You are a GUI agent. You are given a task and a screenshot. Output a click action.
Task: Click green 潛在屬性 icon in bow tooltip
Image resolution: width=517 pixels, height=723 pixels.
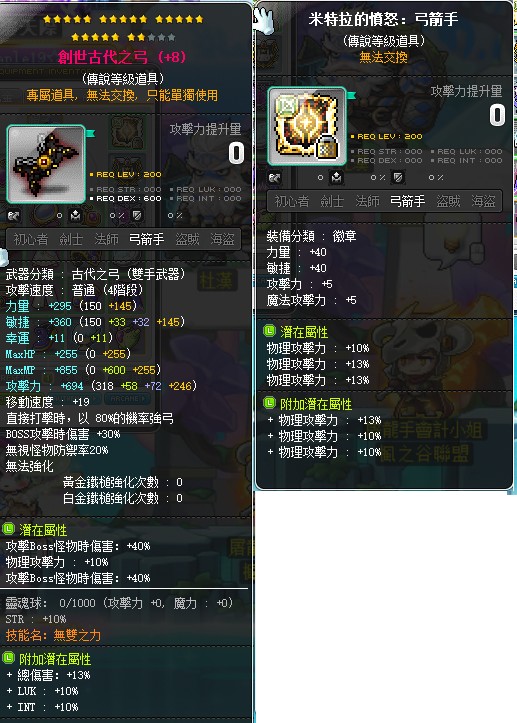click(8, 529)
